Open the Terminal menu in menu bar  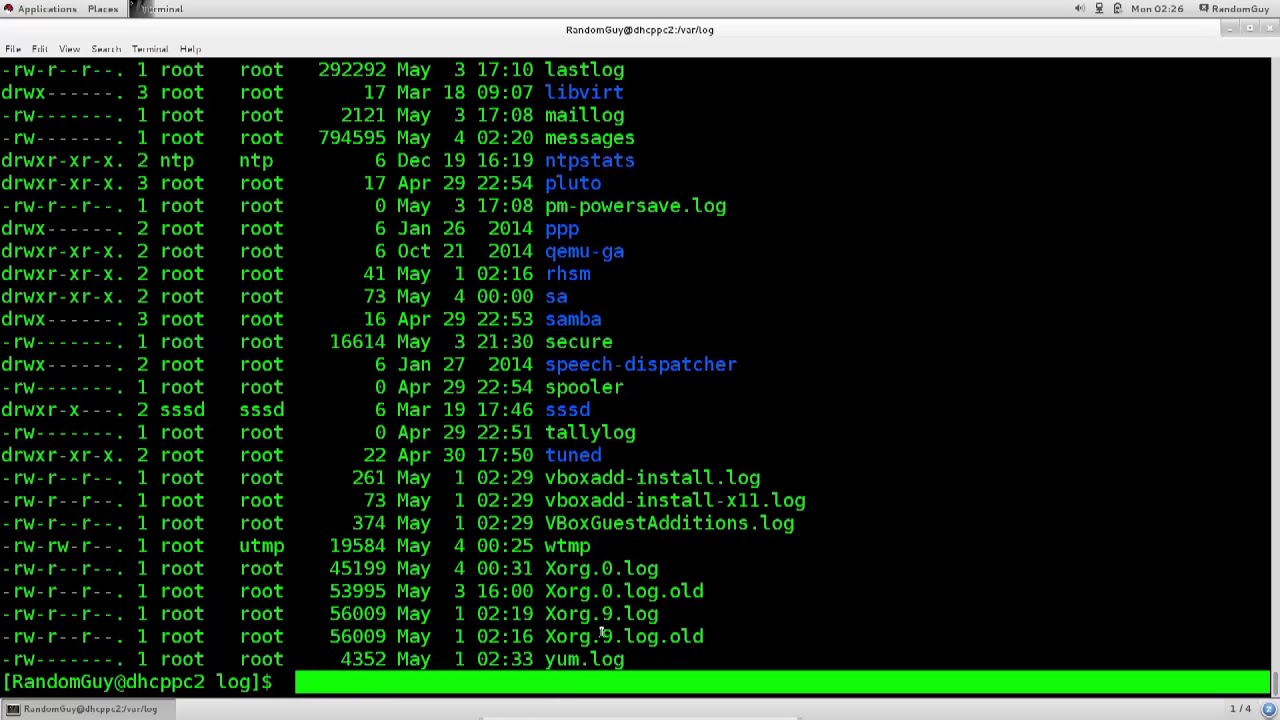click(150, 49)
